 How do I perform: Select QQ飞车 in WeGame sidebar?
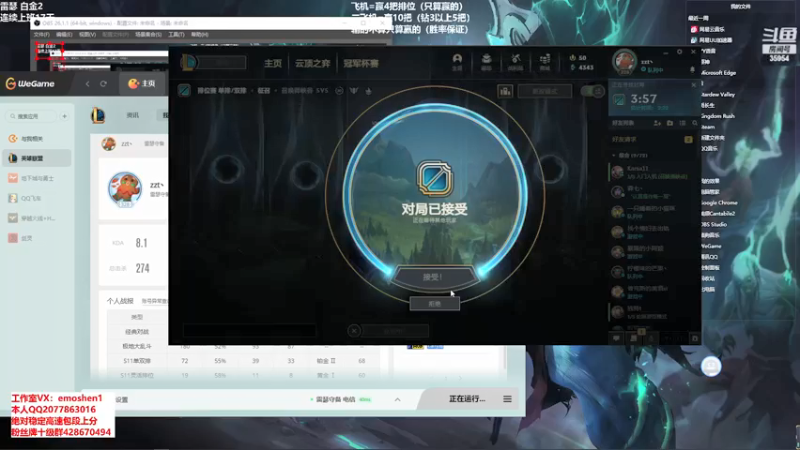click(x=37, y=198)
